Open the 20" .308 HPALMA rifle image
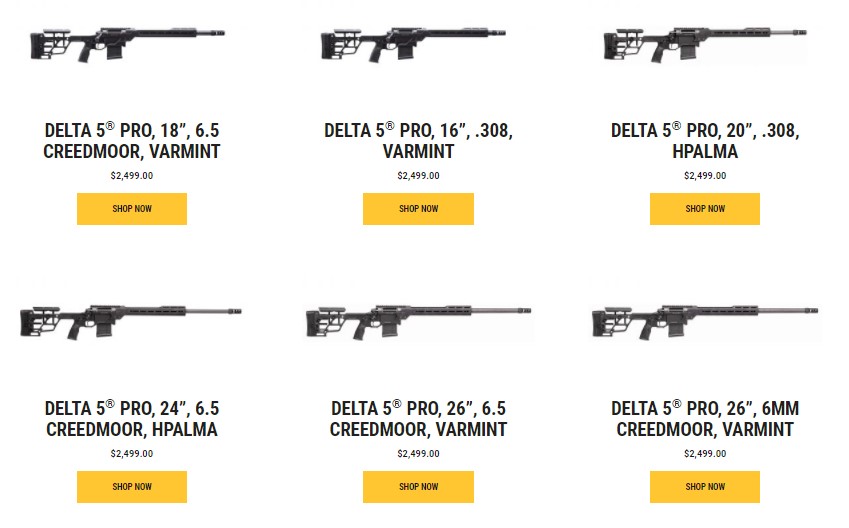849x528 pixels. (704, 45)
